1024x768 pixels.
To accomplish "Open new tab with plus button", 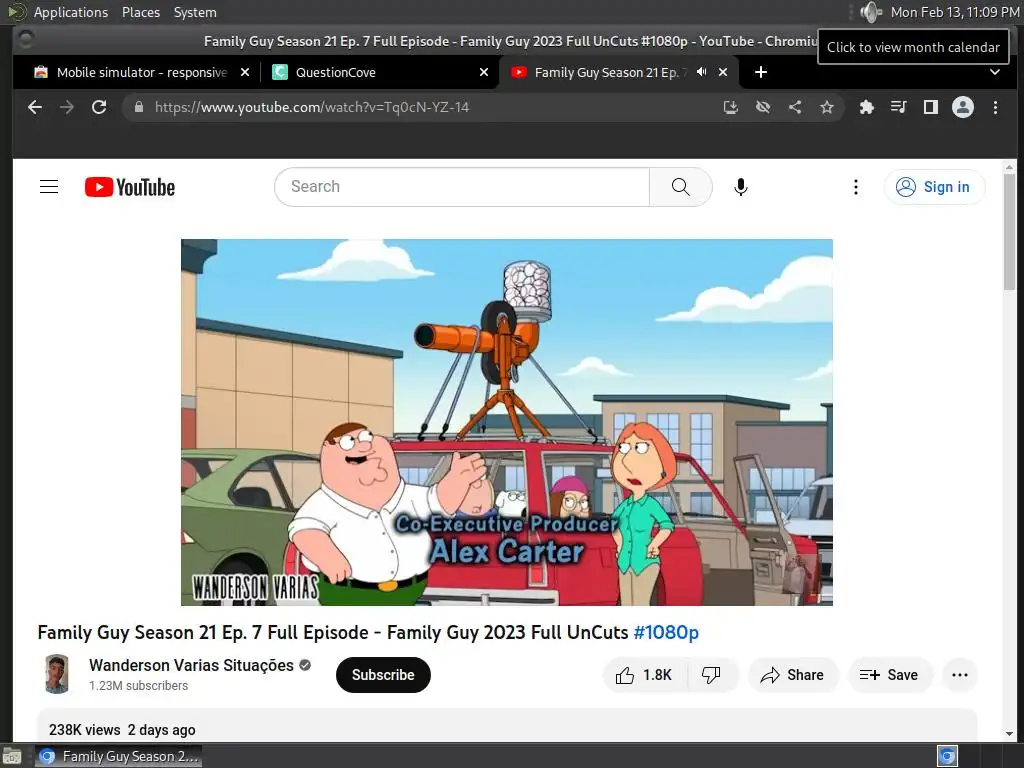I will click(x=761, y=72).
